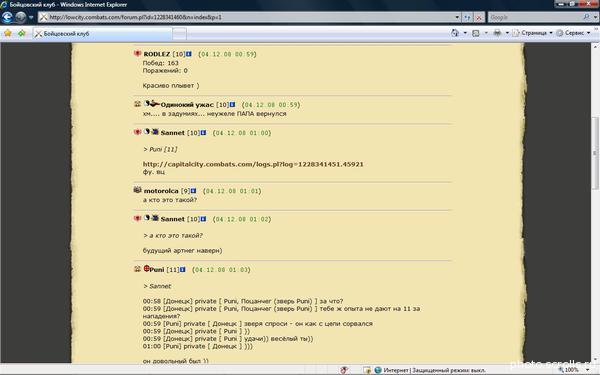Click the info icon in Sannet's 01:02 post

coord(203,219)
